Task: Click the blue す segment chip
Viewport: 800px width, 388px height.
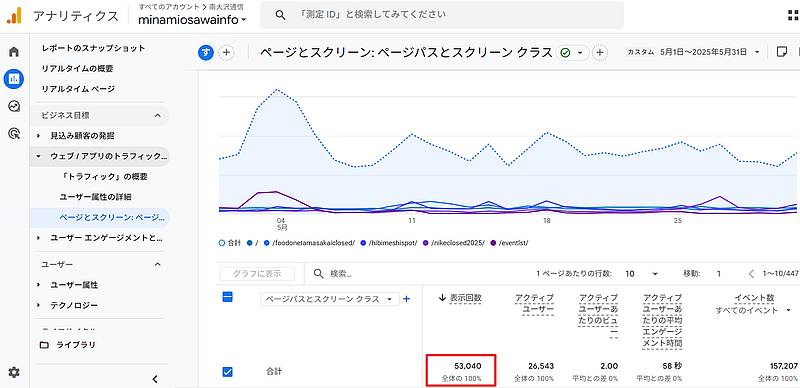Action: (x=206, y=52)
